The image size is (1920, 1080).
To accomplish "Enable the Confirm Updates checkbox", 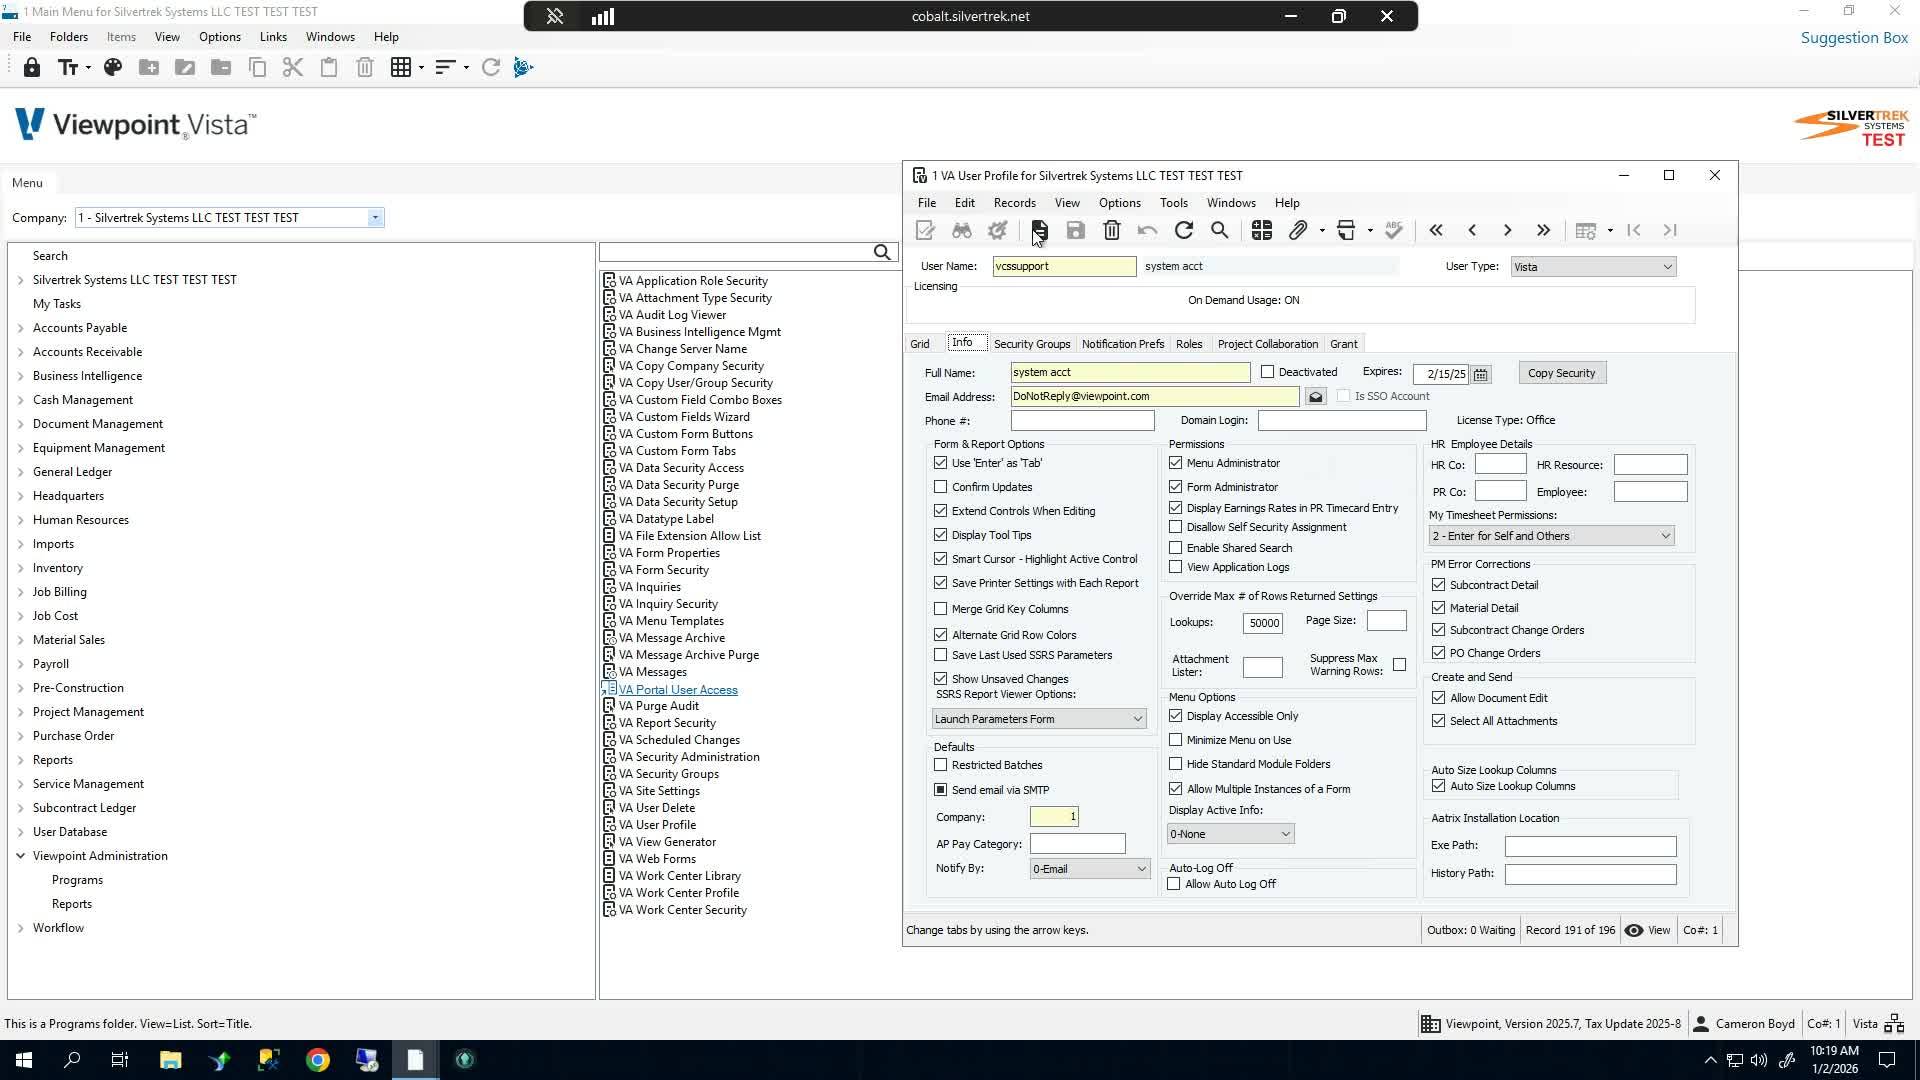I will 941,487.
